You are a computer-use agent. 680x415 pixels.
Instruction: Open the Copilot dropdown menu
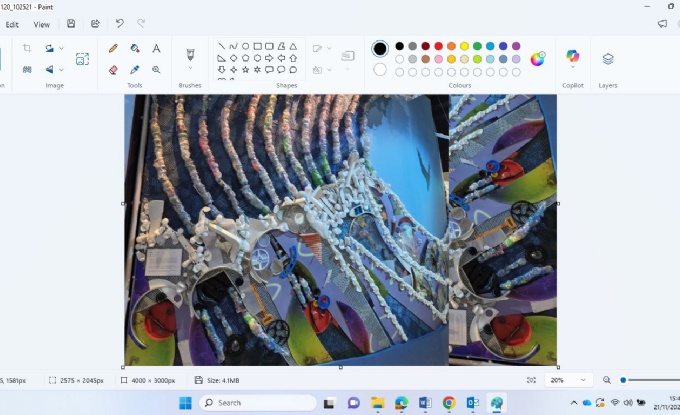[573, 69]
